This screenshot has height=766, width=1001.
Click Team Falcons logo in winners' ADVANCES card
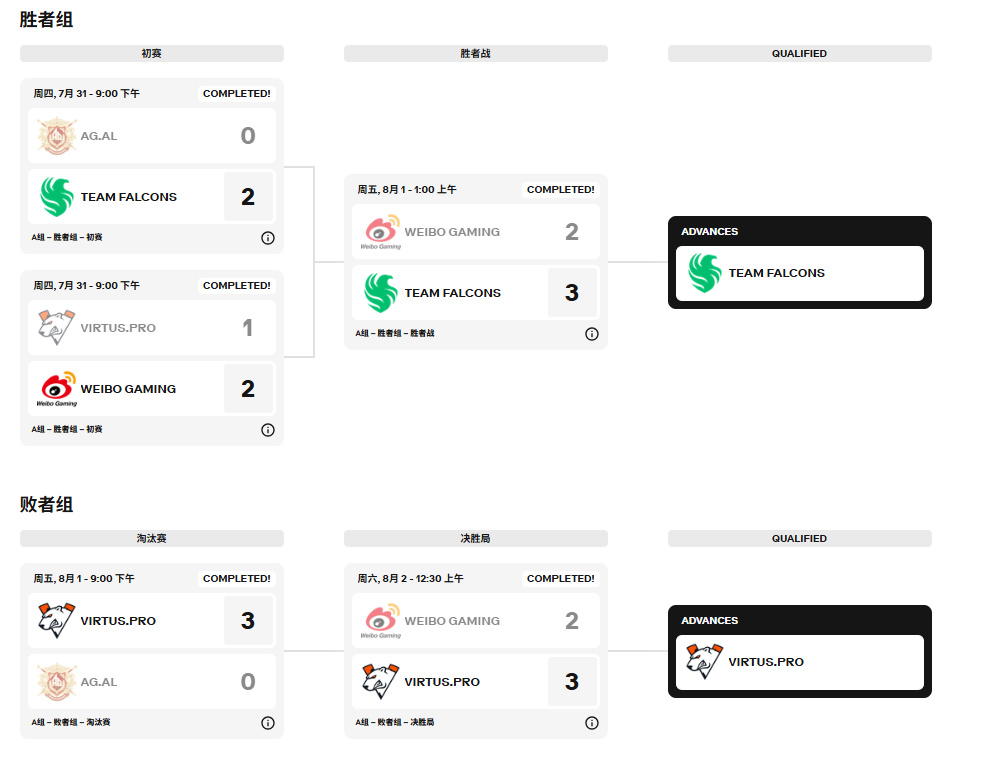pos(704,273)
